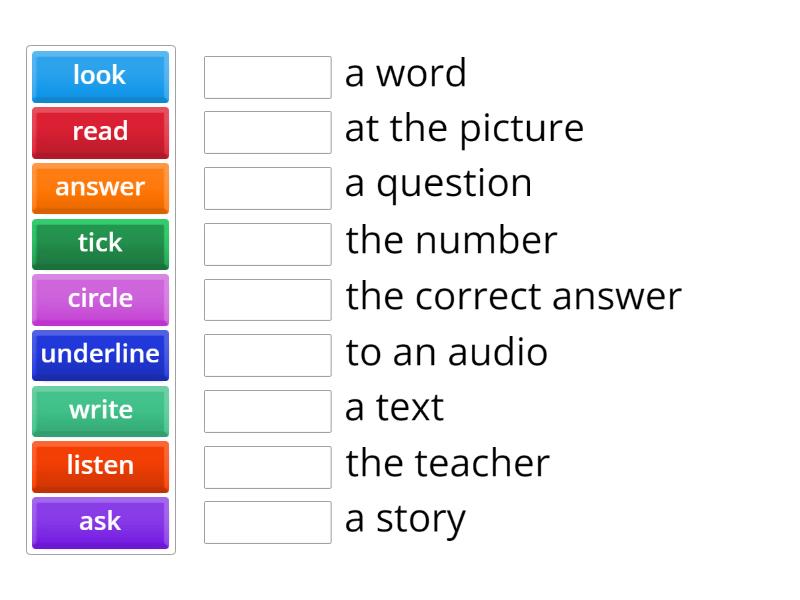
Task: Choose the purple 'ask' tile
Action: click(x=100, y=522)
